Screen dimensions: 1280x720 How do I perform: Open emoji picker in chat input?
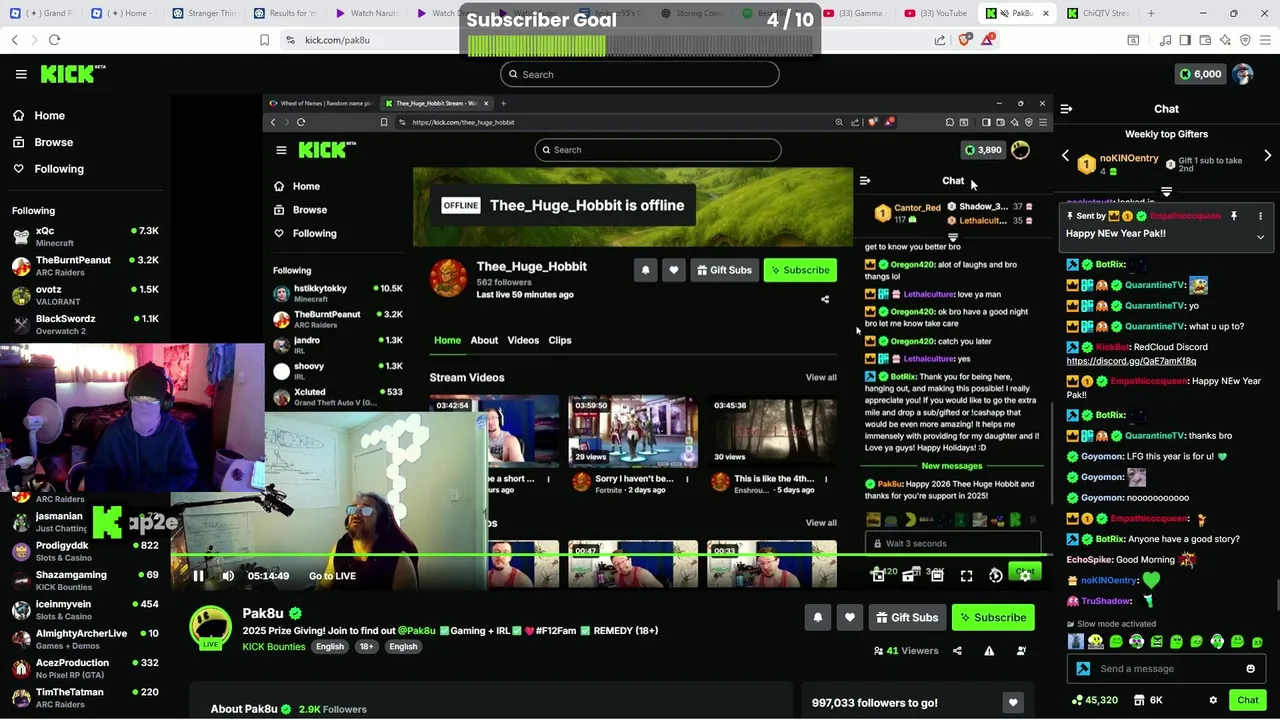click(x=1250, y=669)
